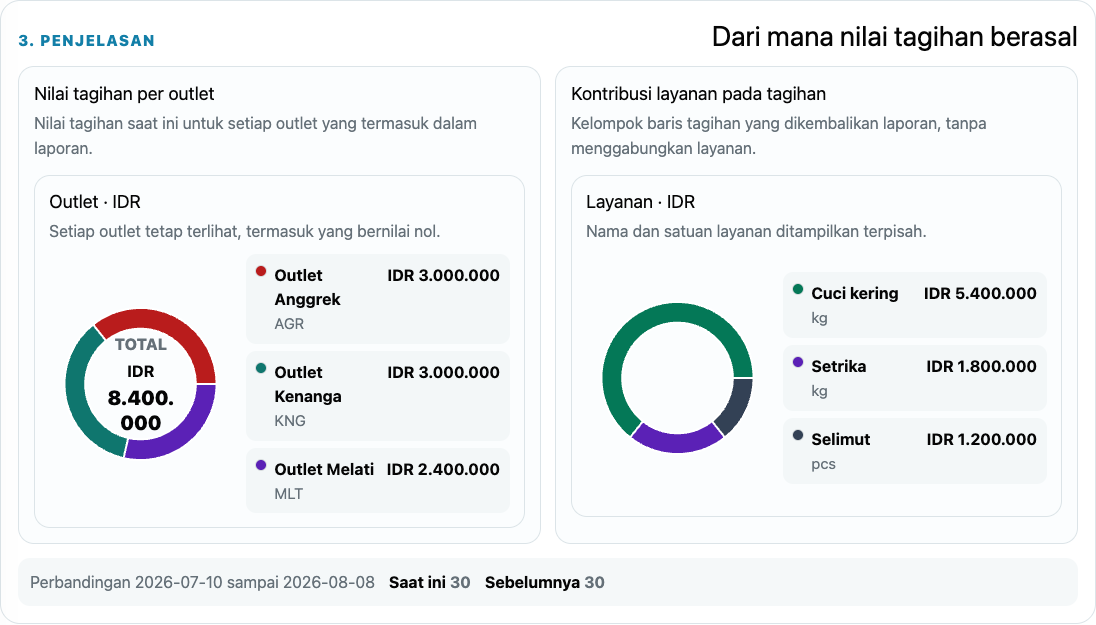Click the Kontribusi layanan pada tagihan title
The height and width of the screenshot is (625, 1096).
(x=698, y=94)
